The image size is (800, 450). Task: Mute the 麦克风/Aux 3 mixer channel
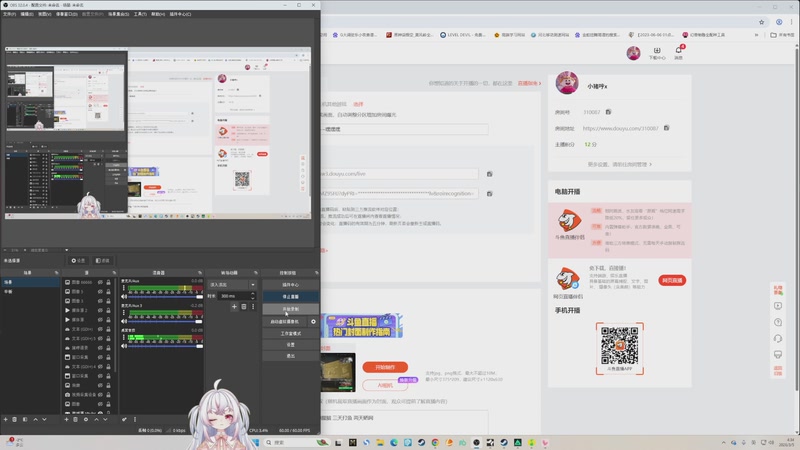coord(124,321)
